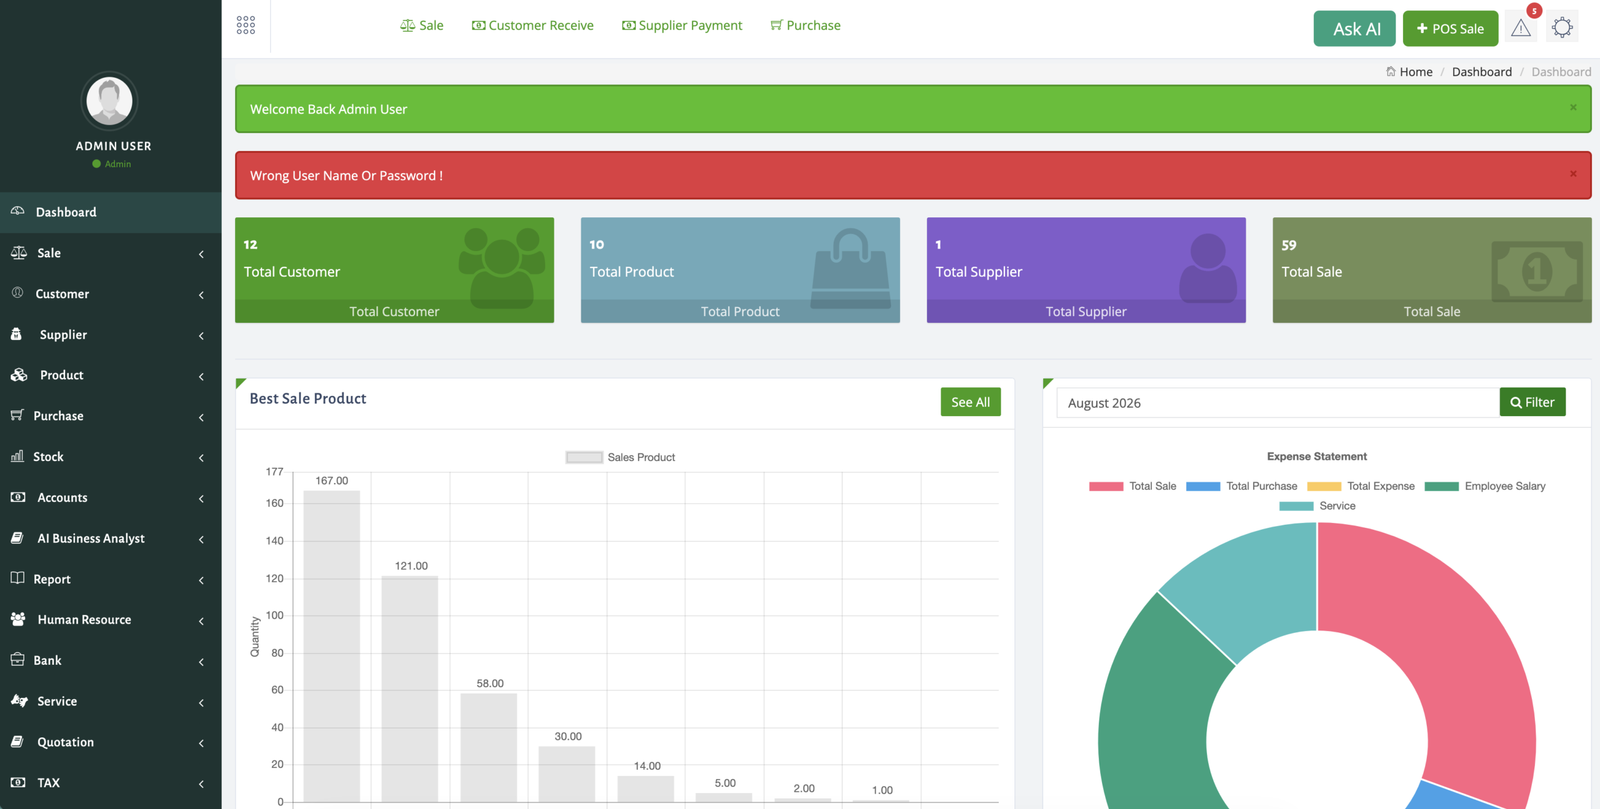Click the Stock bar chart icon in sidebar
This screenshot has height=809, width=1600.
click(17, 456)
